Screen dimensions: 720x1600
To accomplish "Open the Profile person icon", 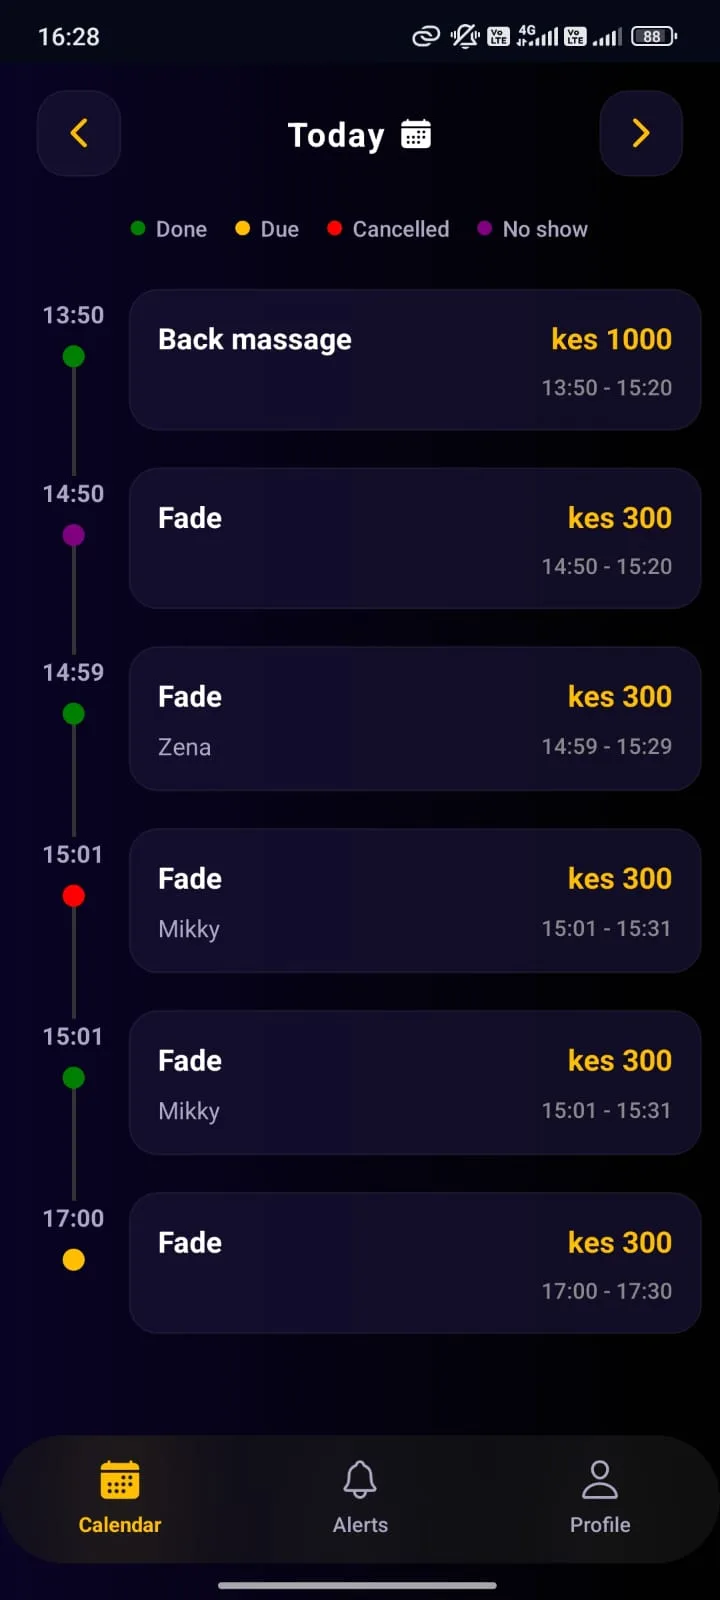I will tap(600, 1480).
